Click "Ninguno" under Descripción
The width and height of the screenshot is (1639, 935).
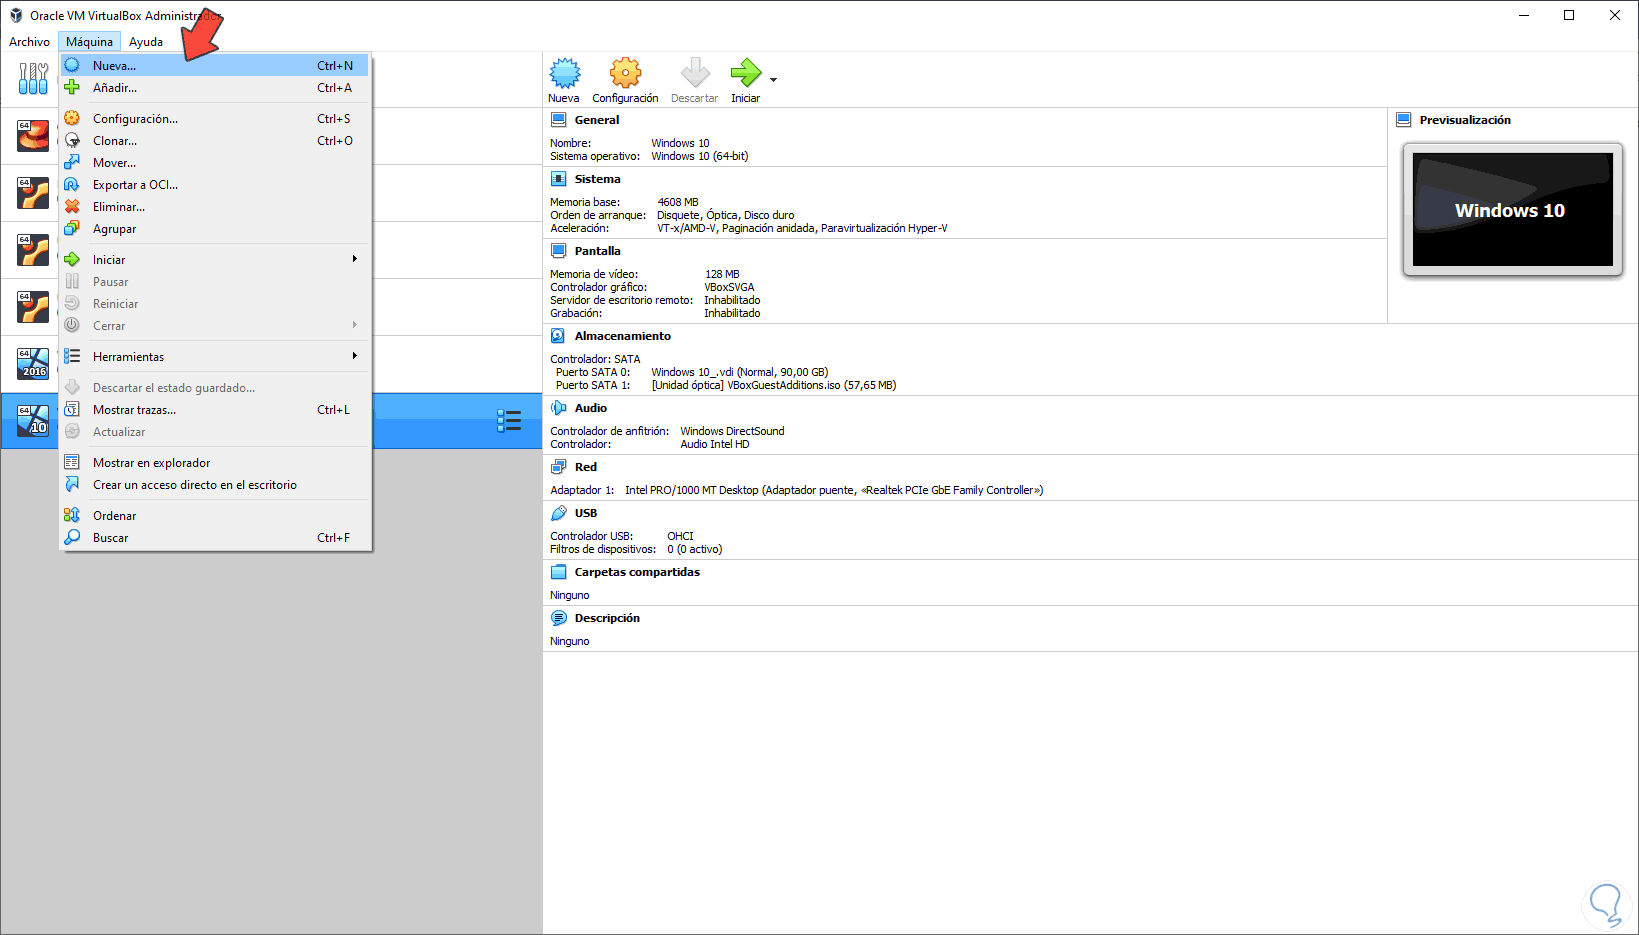(x=569, y=641)
